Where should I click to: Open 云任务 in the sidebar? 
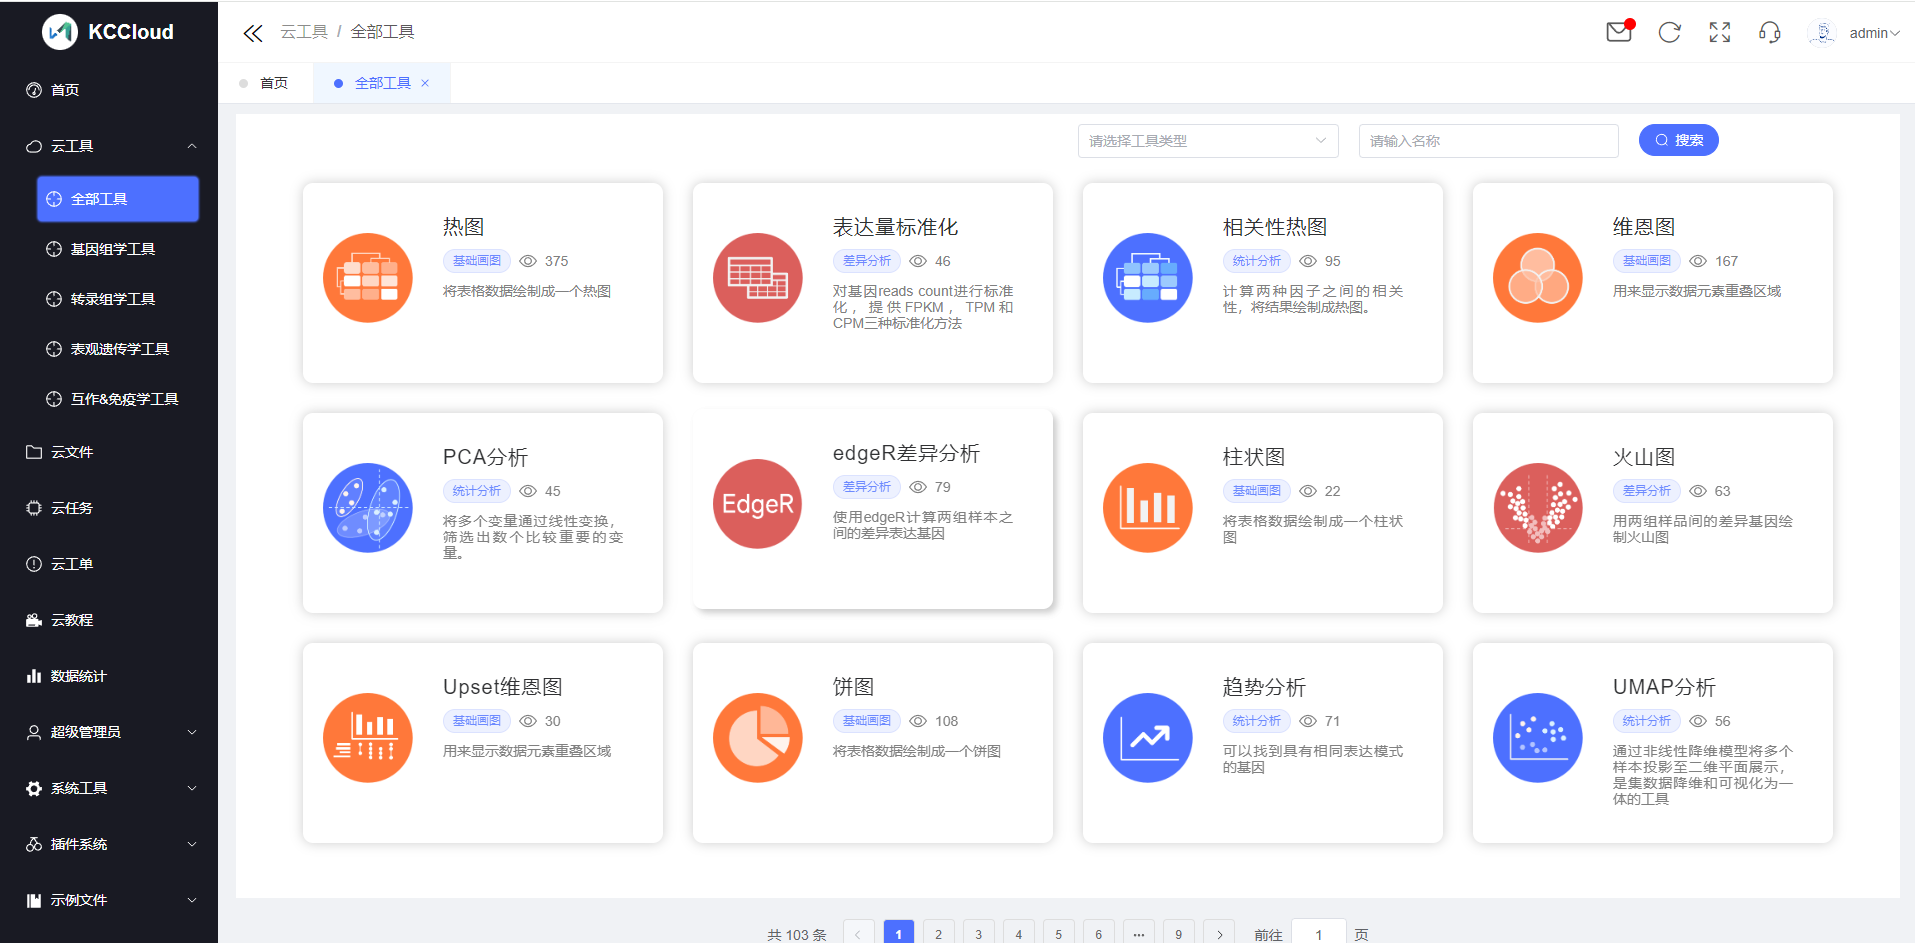point(109,508)
